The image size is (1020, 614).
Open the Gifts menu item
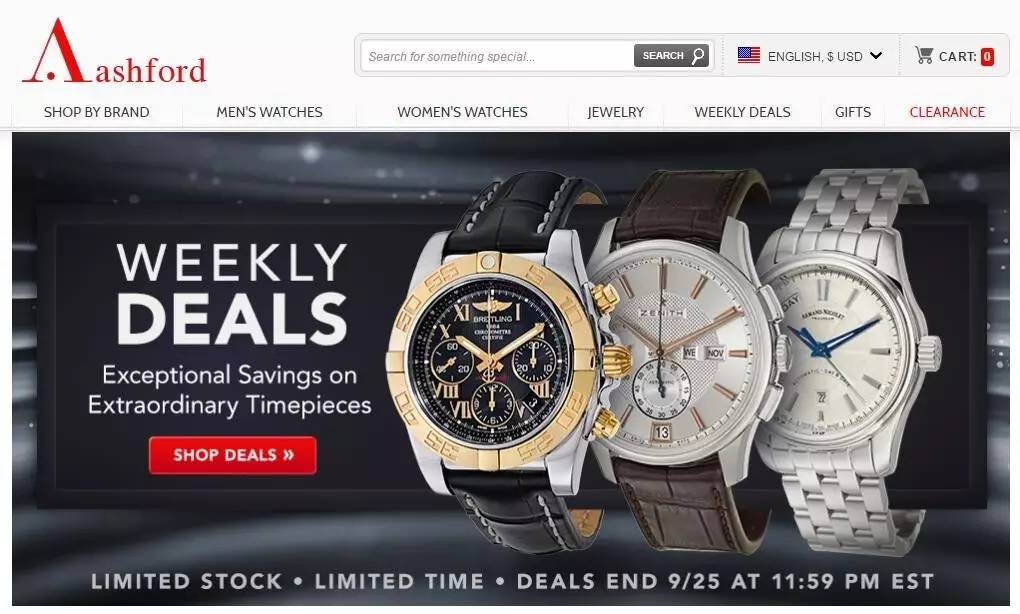(853, 112)
